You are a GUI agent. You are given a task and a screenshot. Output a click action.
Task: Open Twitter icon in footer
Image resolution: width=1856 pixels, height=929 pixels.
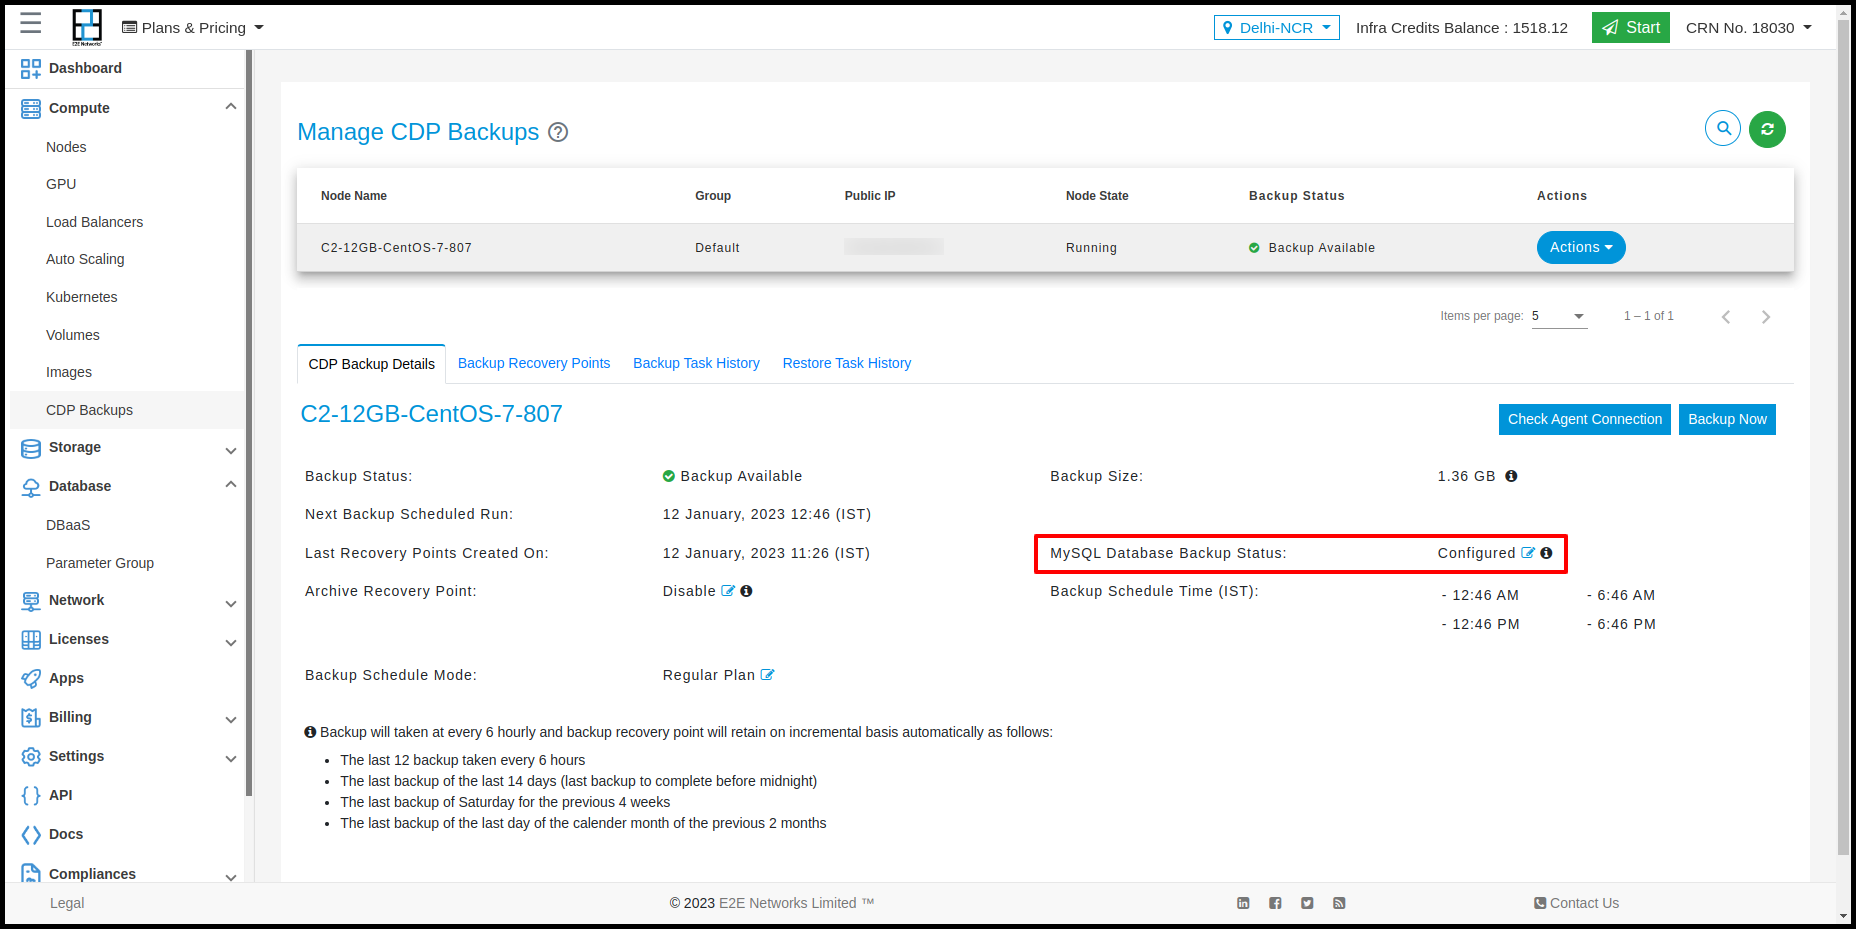click(1307, 903)
